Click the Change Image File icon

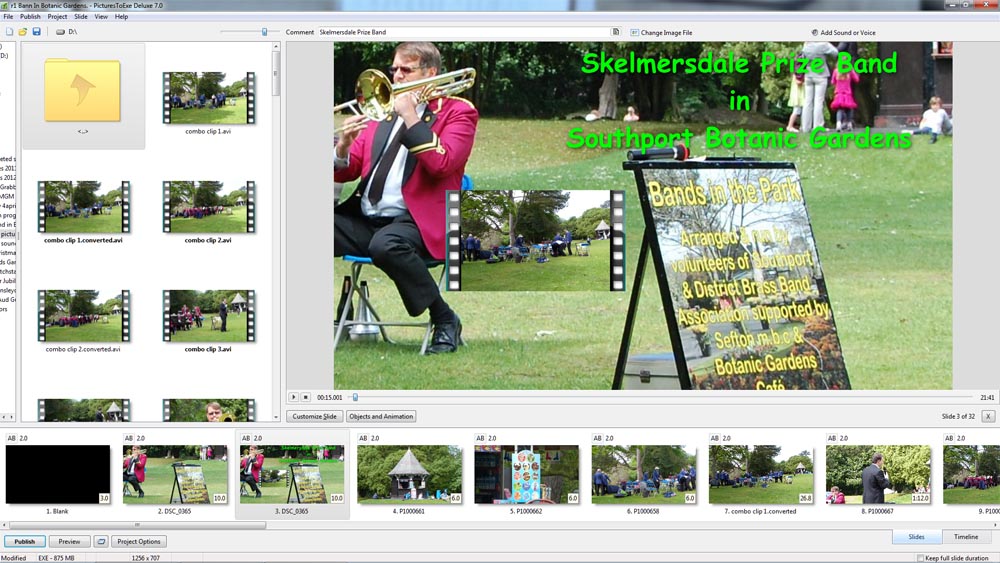point(634,33)
